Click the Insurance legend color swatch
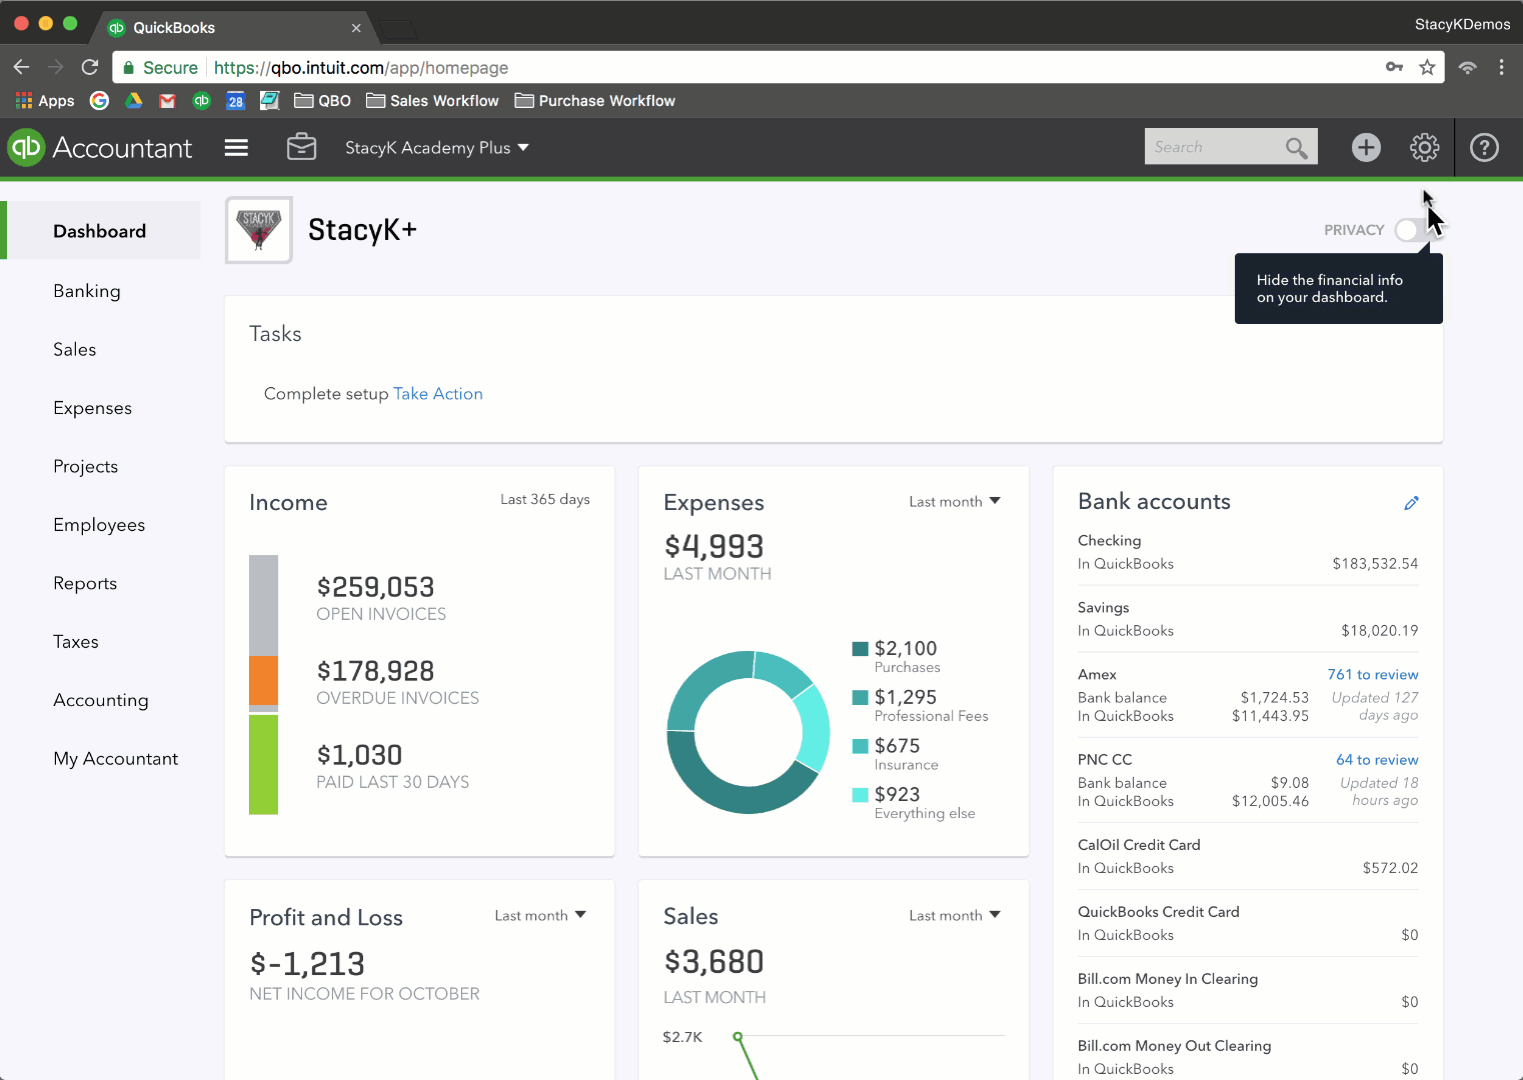Image resolution: width=1523 pixels, height=1080 pixels. coord(860,746)
